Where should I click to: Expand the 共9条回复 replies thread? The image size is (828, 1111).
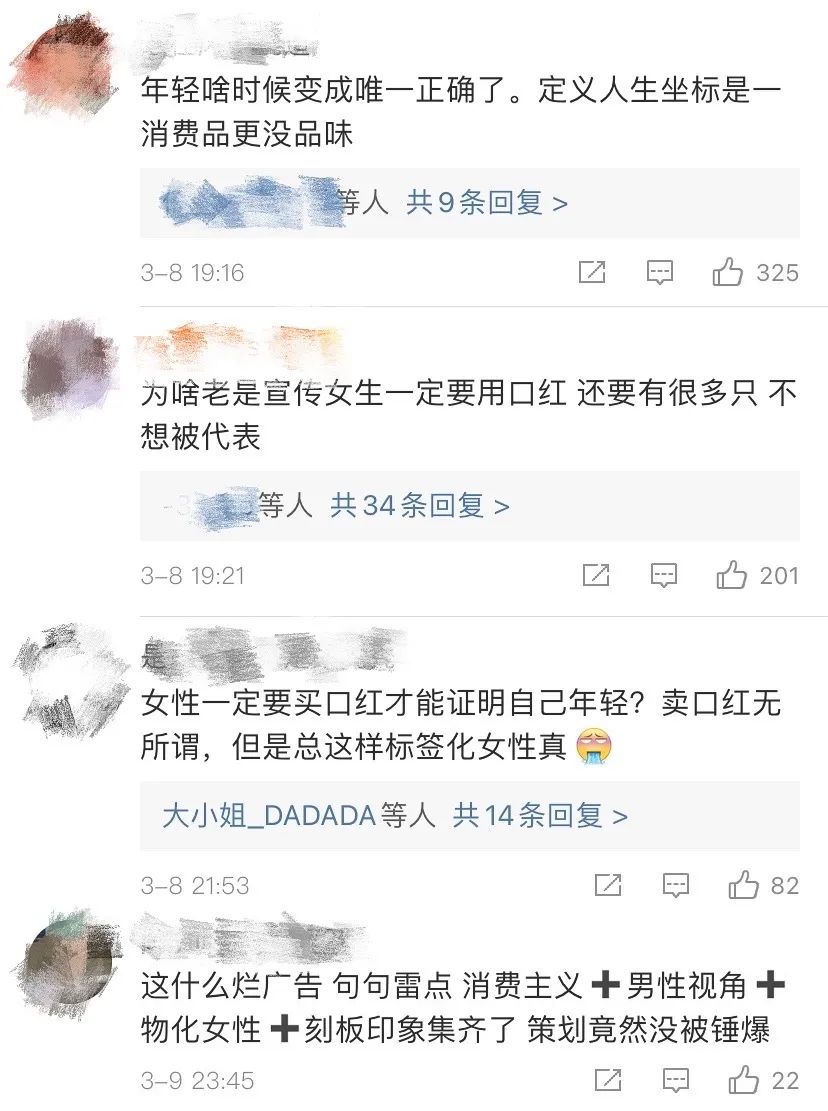point(487,203)
